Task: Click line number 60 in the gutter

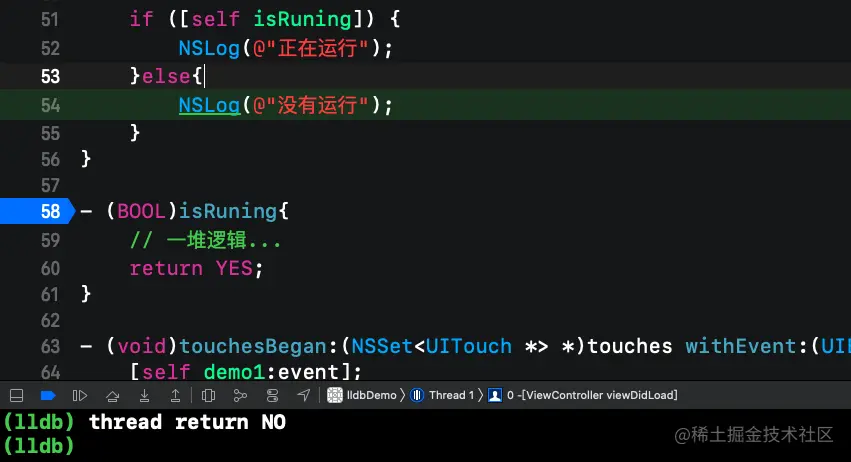Action: [x=49, y=267]
